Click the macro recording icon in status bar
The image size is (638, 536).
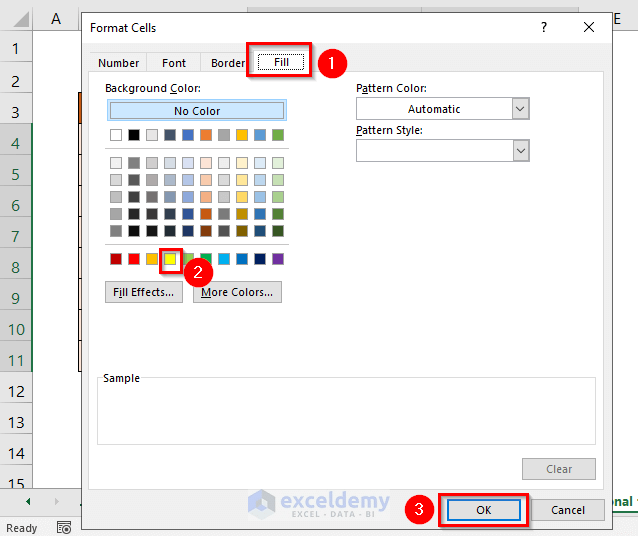click(64, 528)
